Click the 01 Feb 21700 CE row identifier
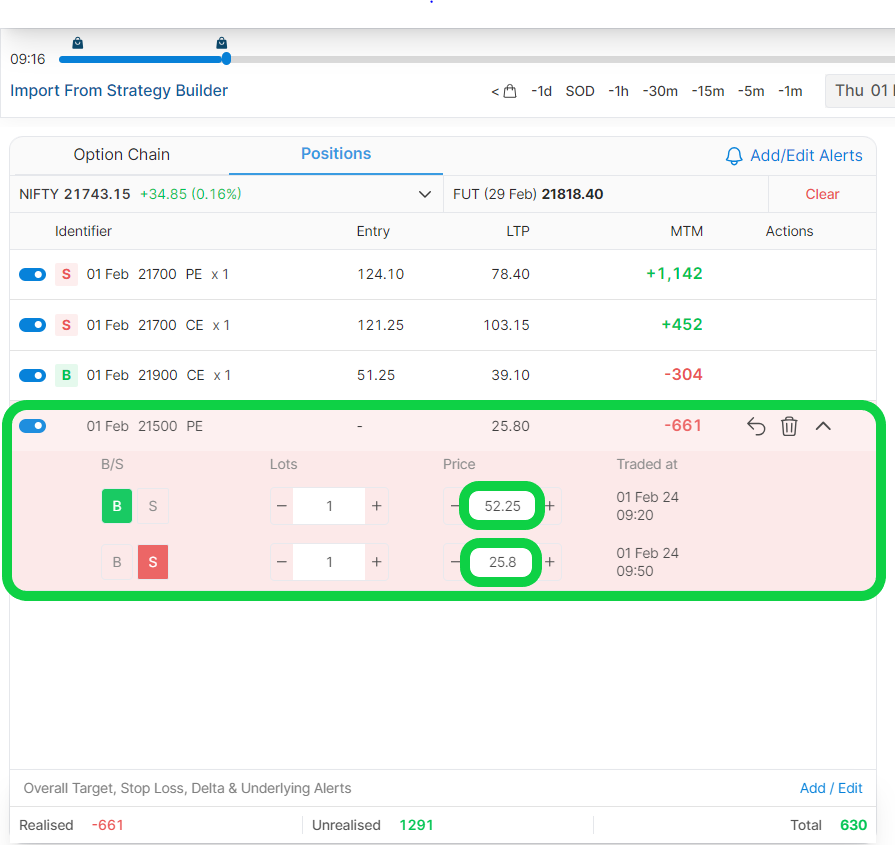This screenshot has height=845, width=895. point(158,325)
